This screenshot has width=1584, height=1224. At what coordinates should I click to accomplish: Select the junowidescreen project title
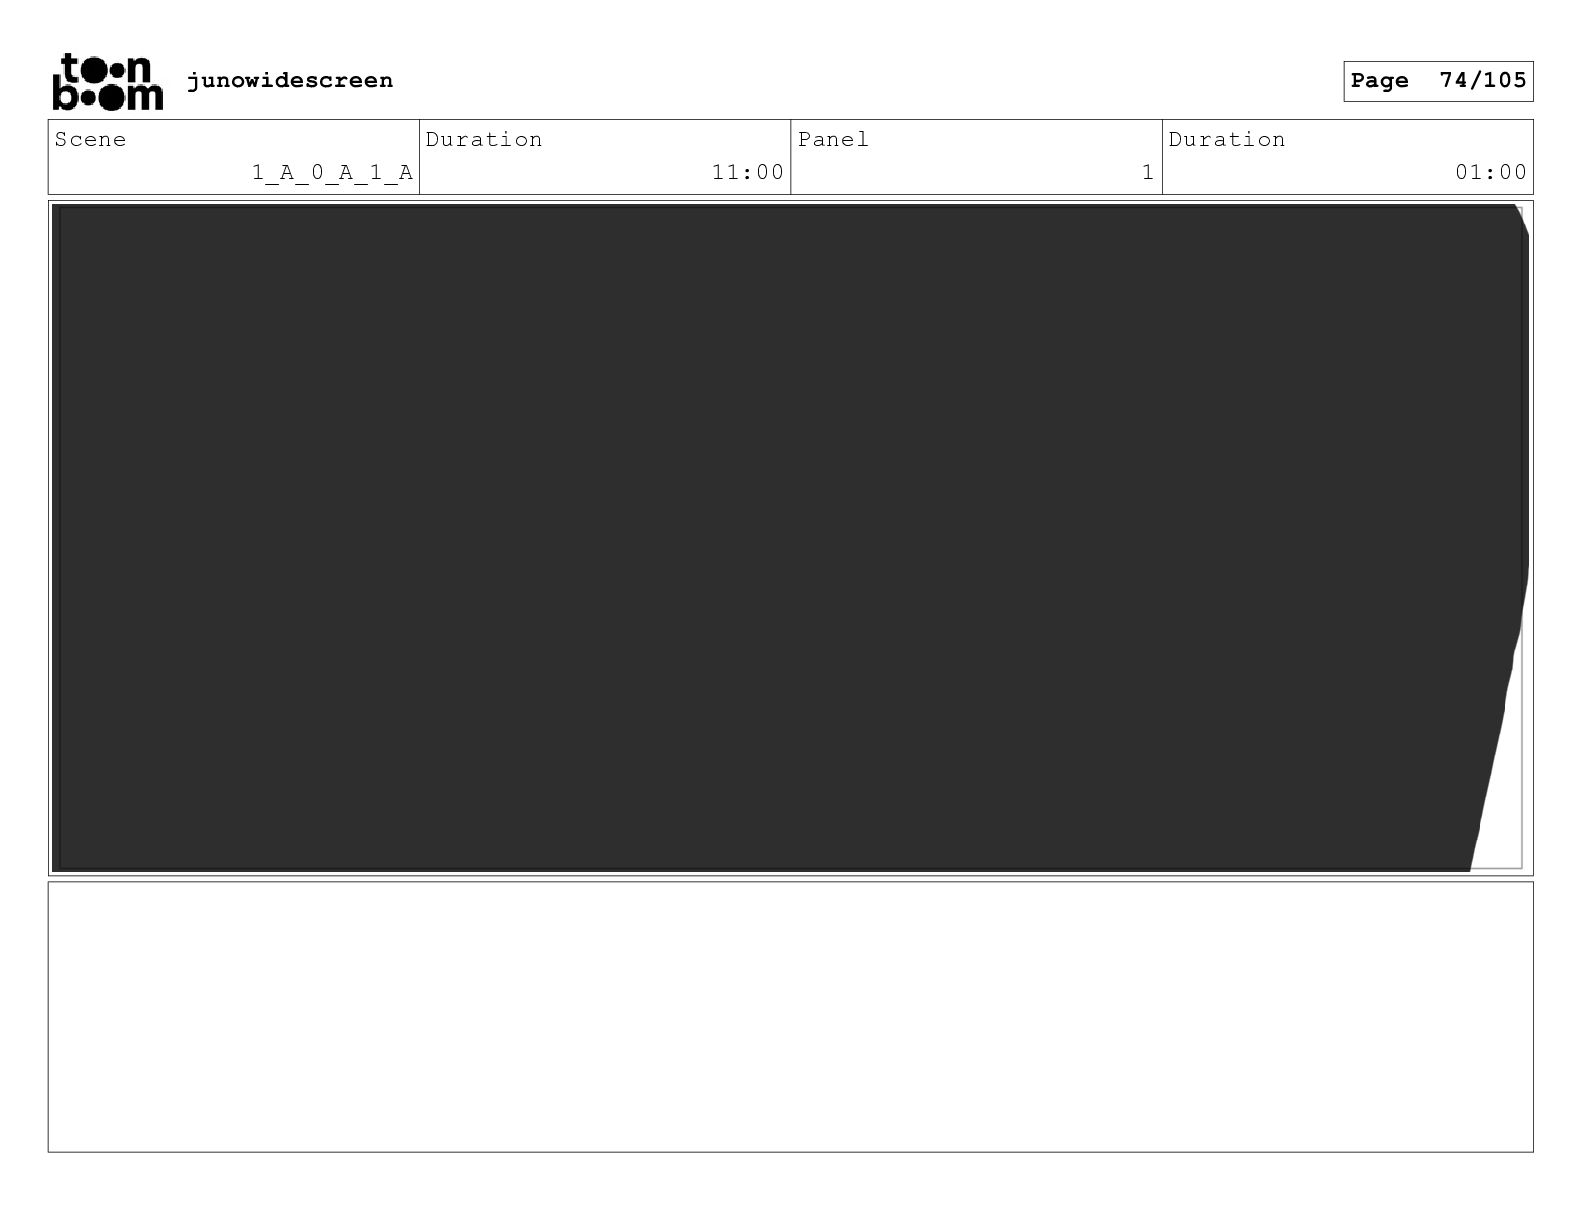(290, 80)
